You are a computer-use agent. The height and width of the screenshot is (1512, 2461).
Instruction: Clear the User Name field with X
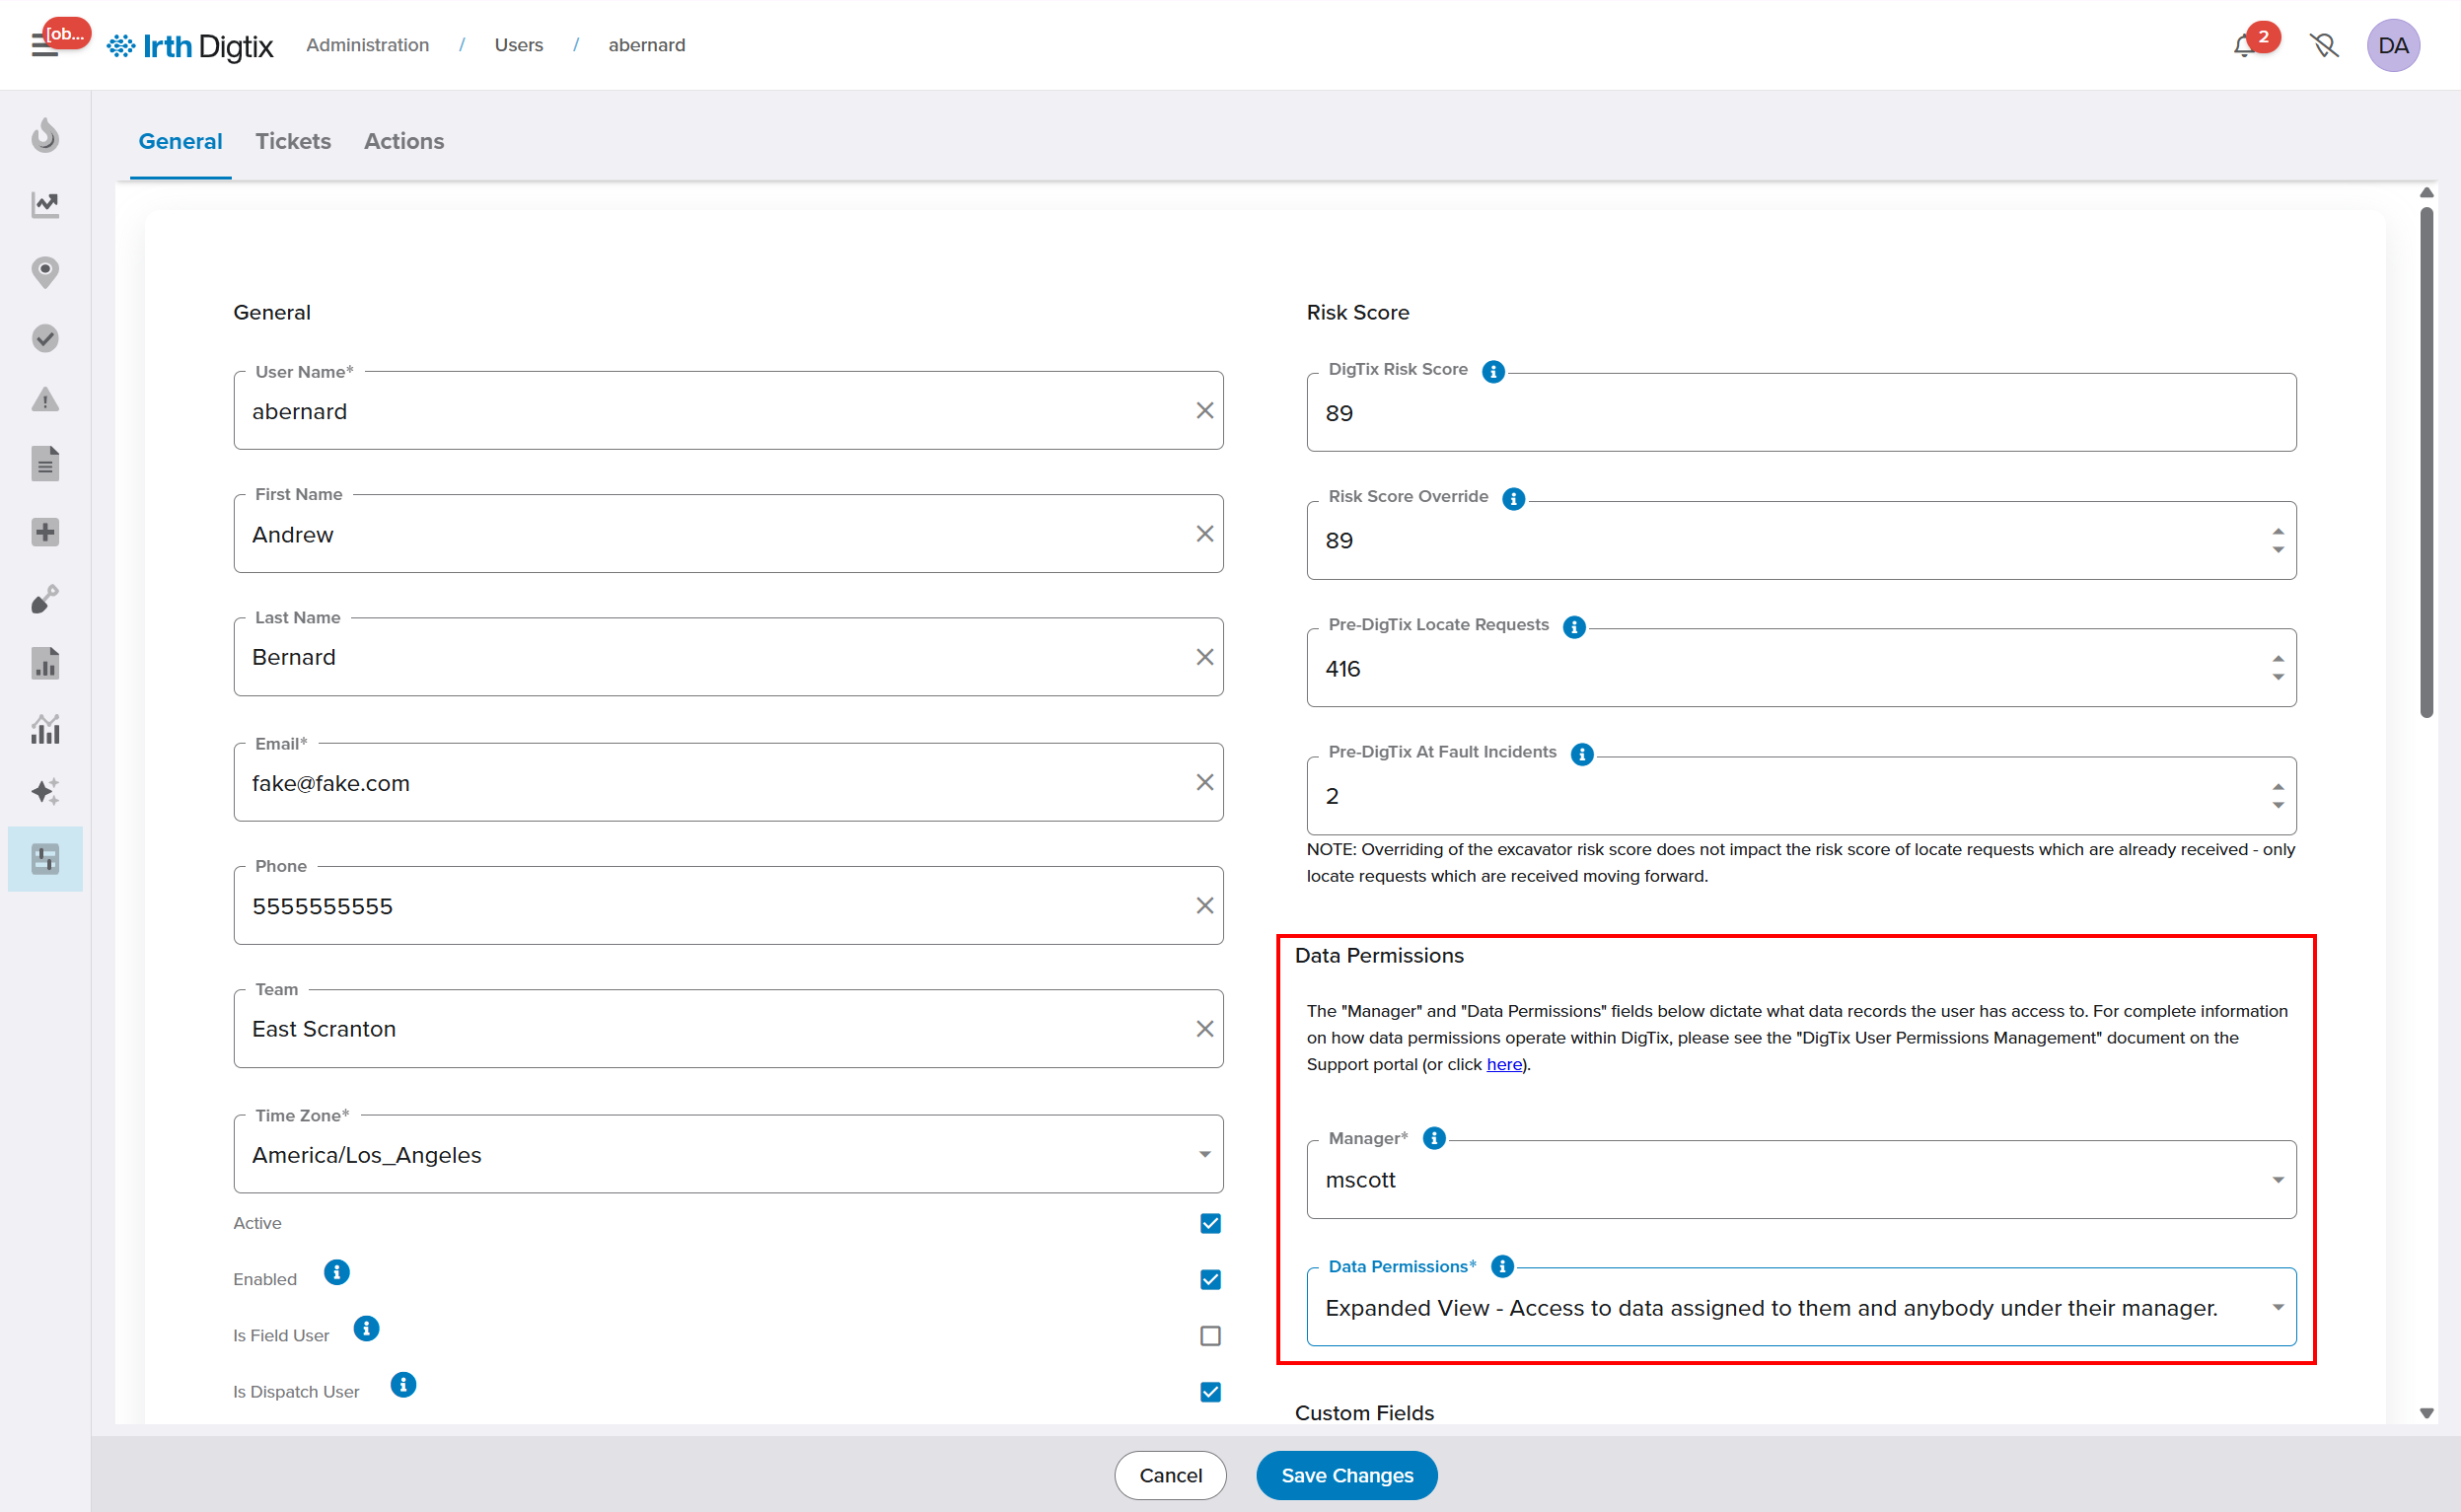1204,411
